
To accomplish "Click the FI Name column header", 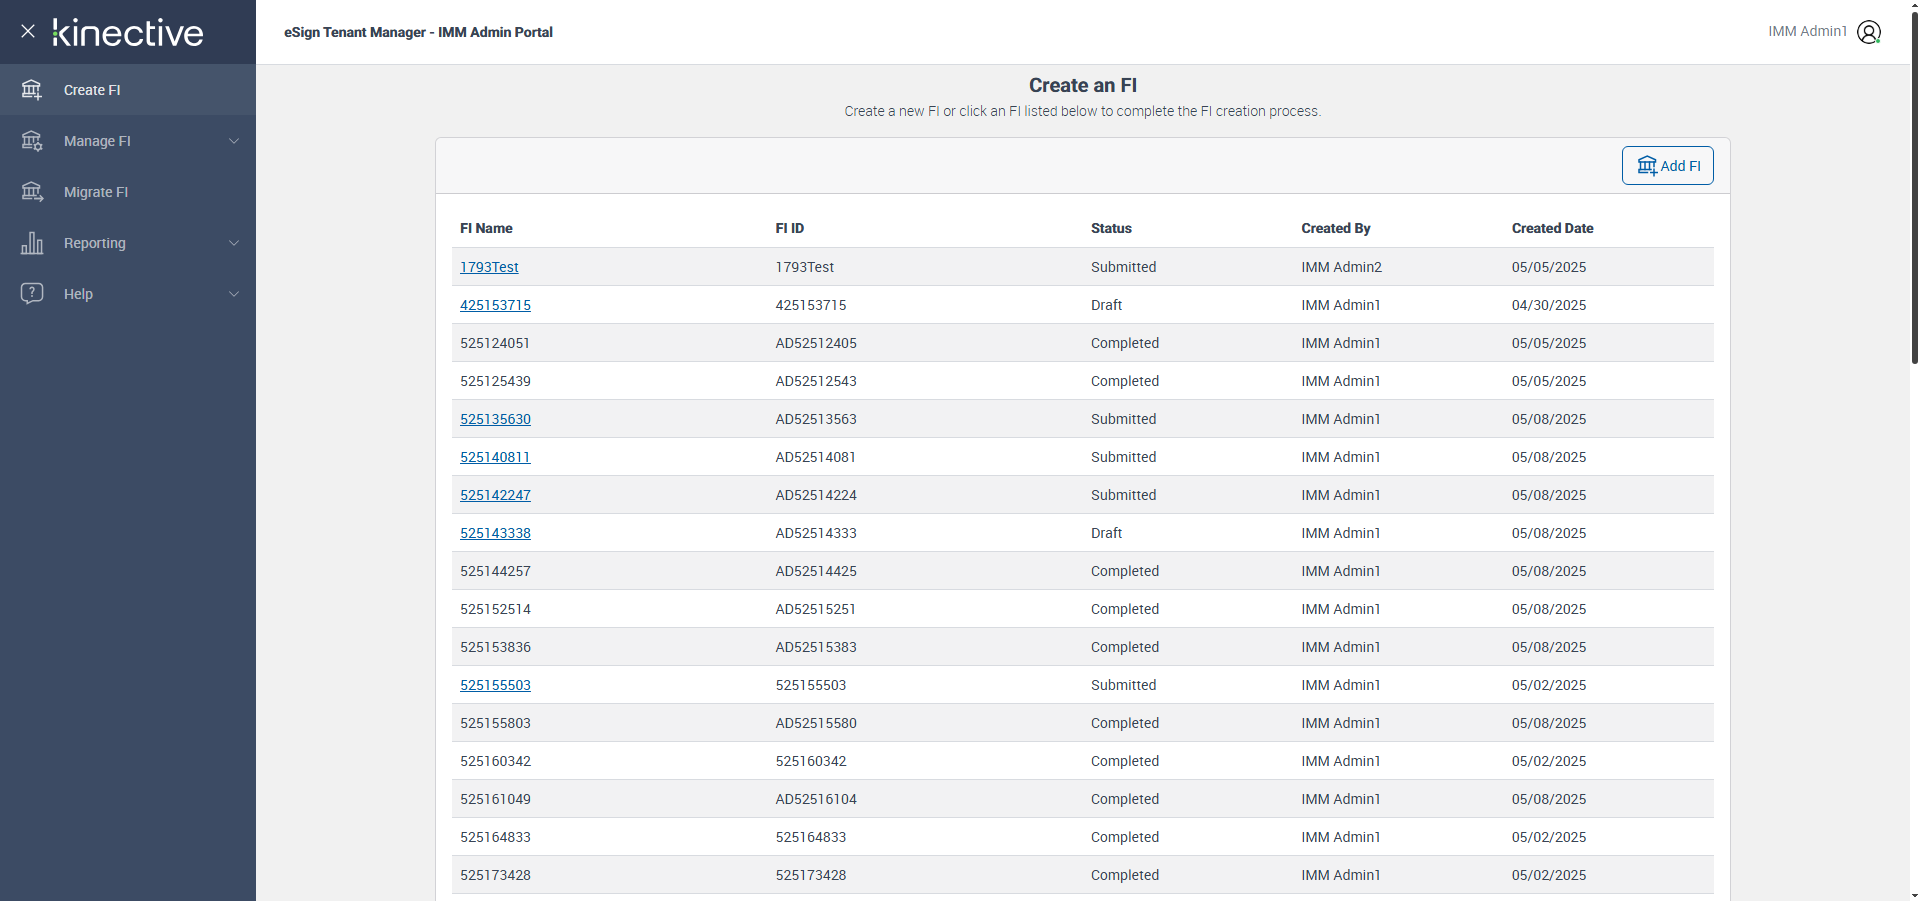I will [x=486, y=228].
